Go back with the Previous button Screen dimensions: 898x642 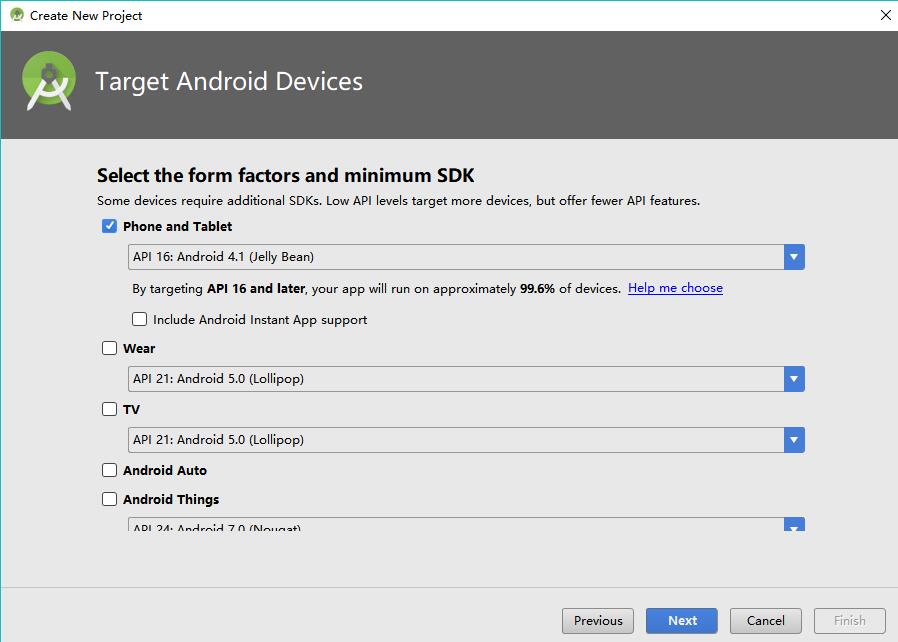pyautogui.click(x=598, y=621)
